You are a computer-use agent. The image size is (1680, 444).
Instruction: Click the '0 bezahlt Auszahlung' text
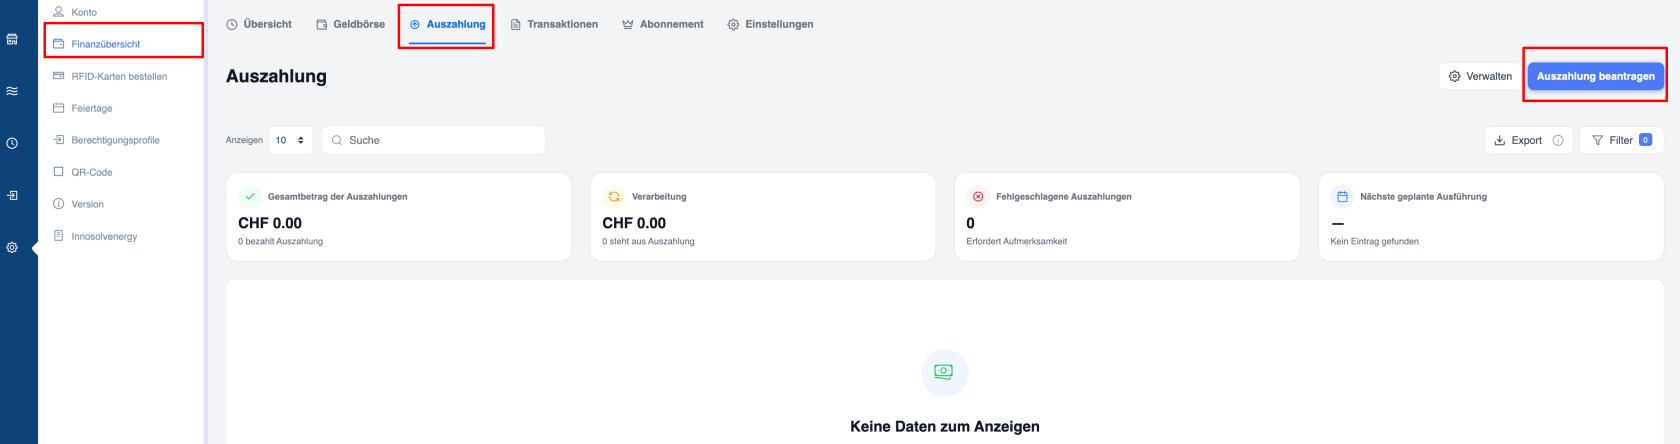[280, 241]
